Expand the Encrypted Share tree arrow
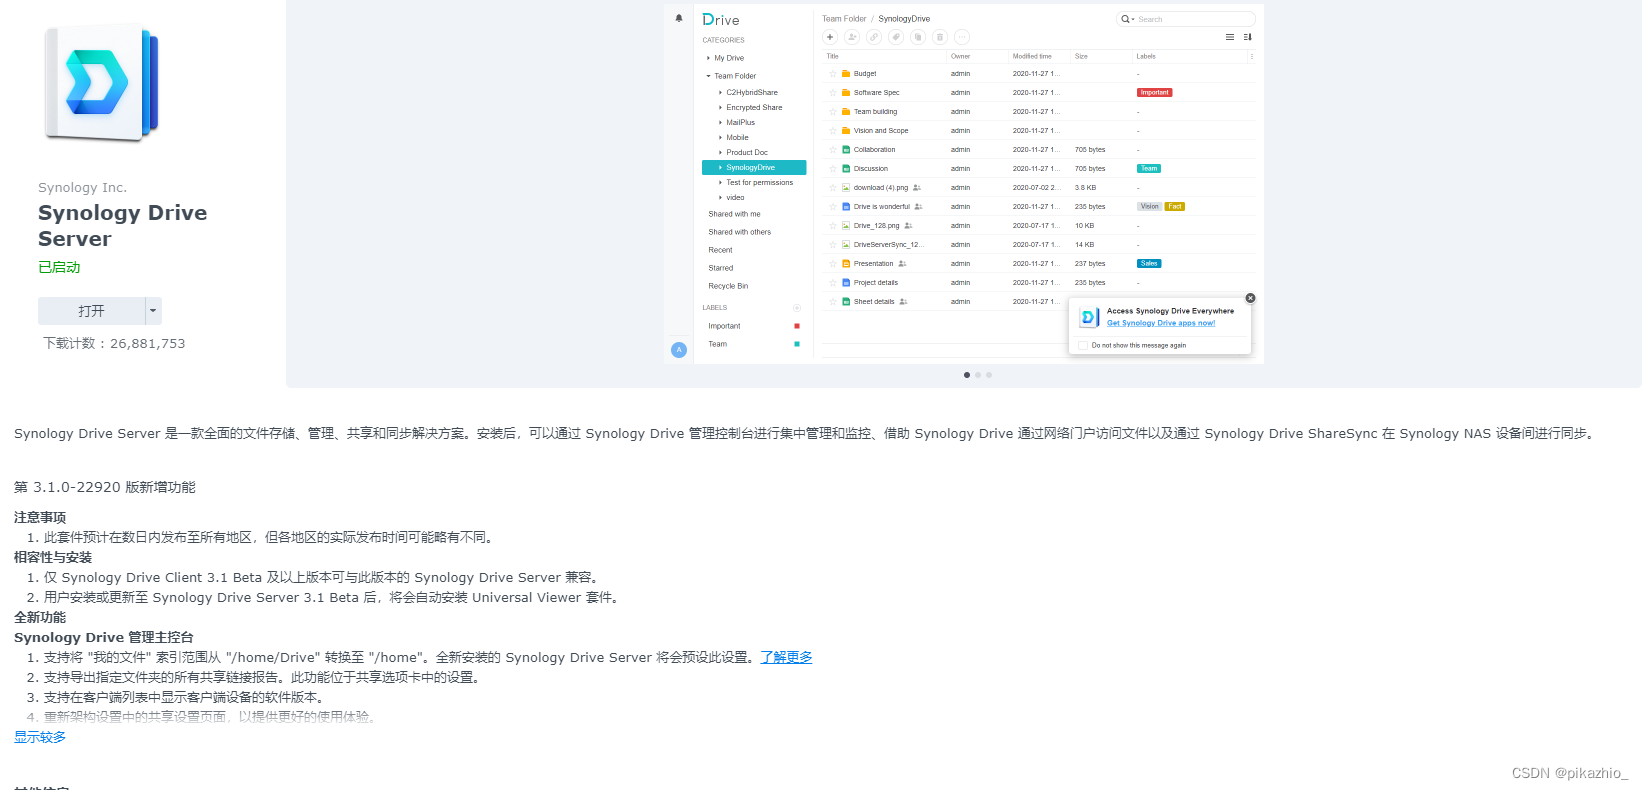Screen dimensions: 1644x790 click(x=720, y=107)
